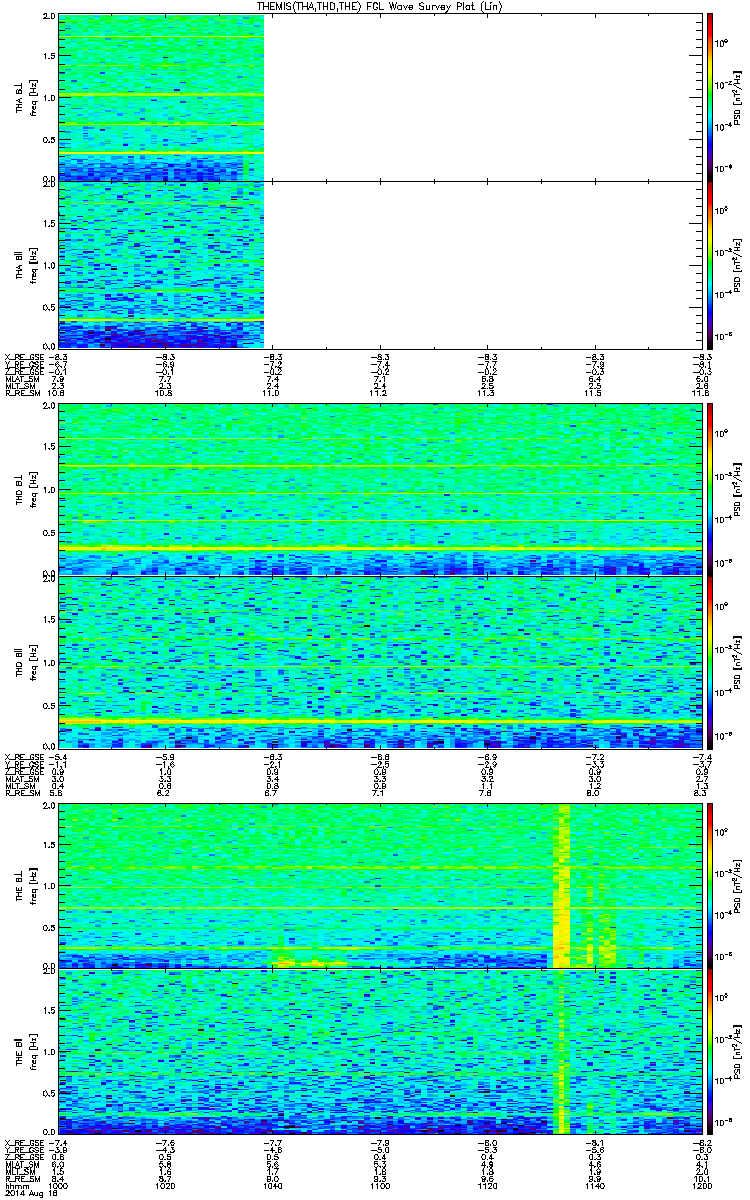750x1200 pixels.
Task: Click the 1000 time label on bottom axis
Action: (x=59, y=1187)
